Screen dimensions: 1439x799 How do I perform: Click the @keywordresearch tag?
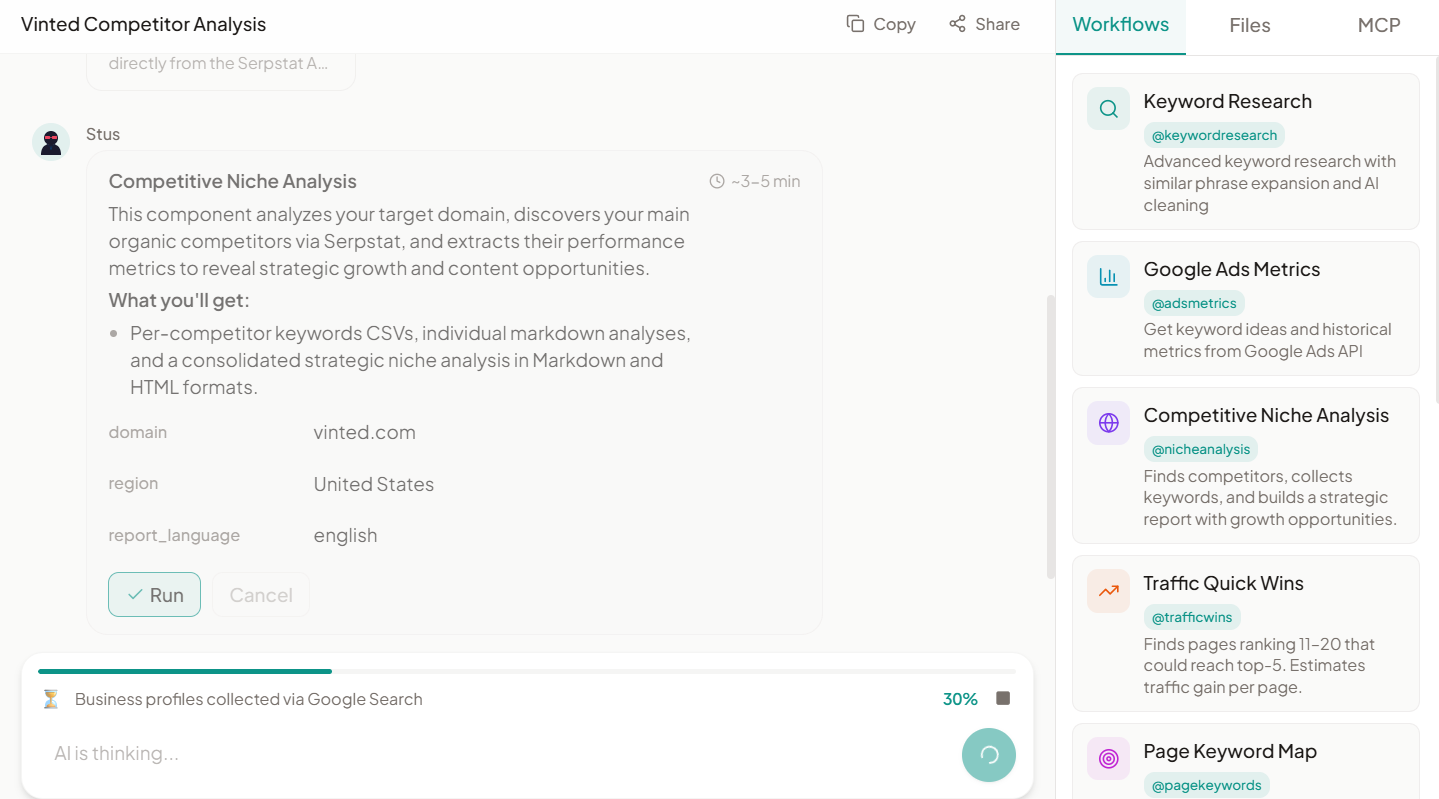(x=1214, y=135)
